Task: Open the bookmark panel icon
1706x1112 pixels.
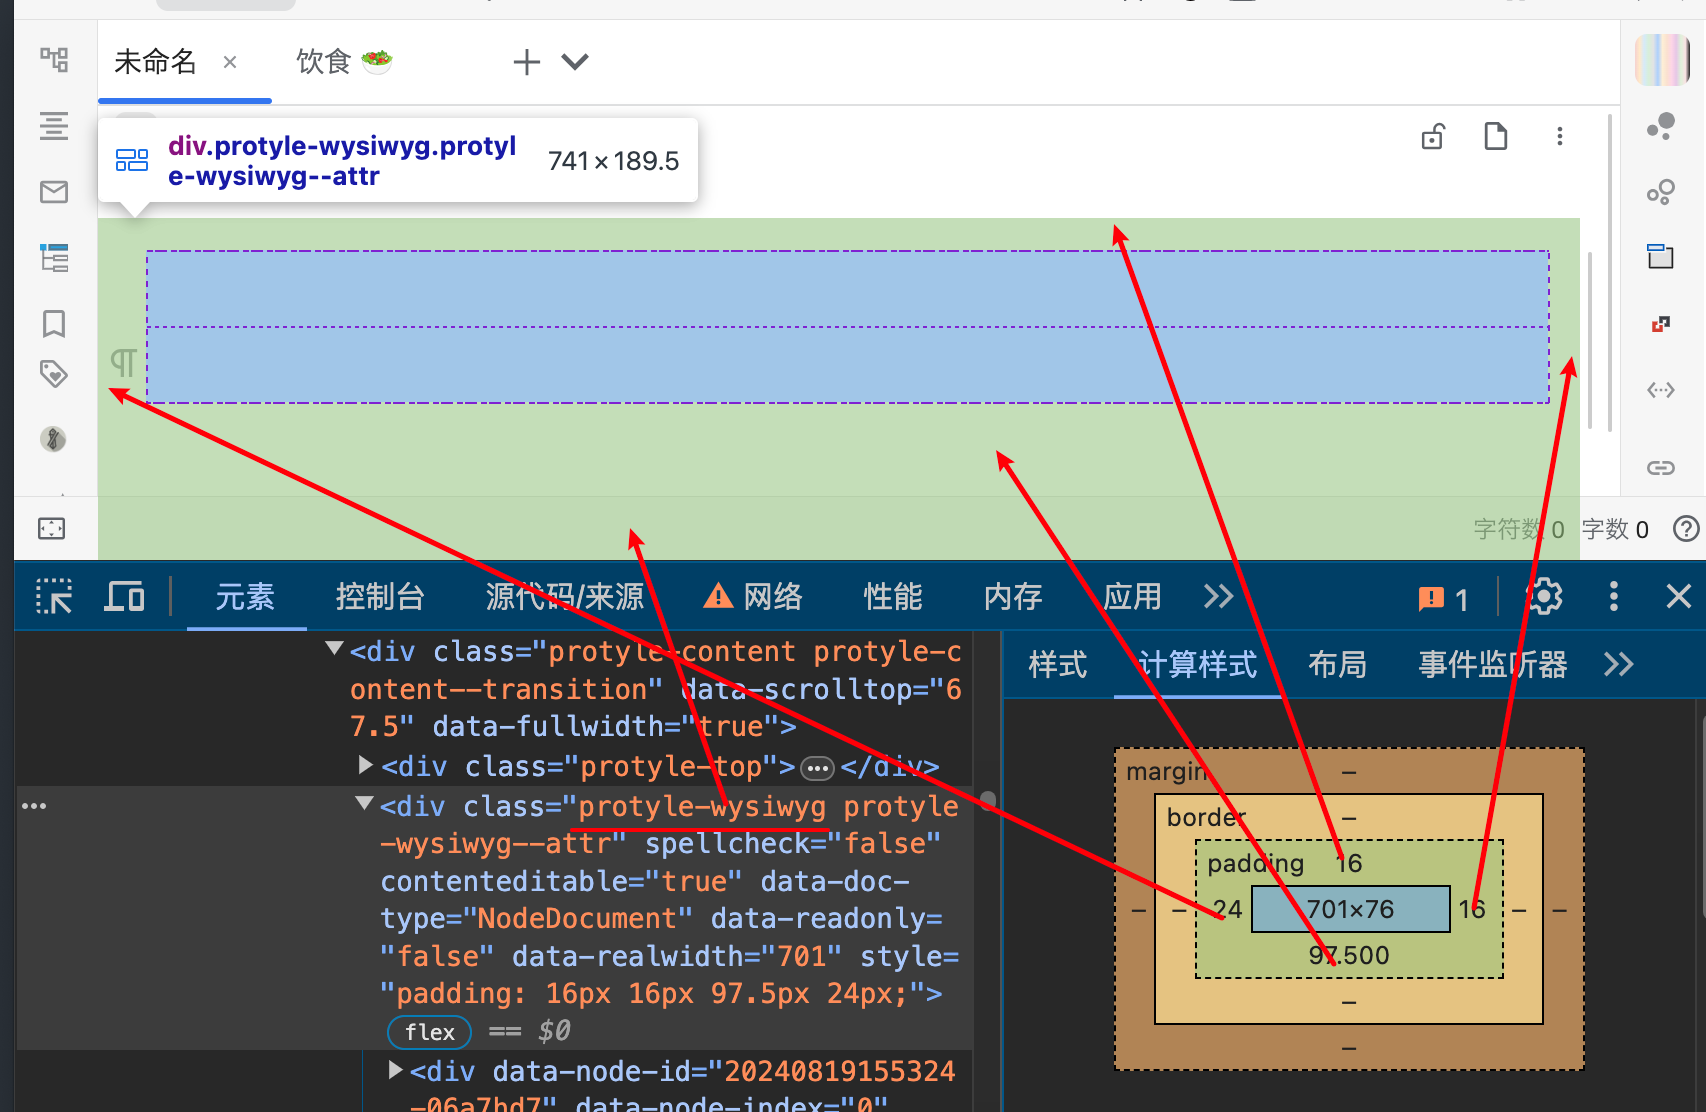Action: click(x=54, y=324)
